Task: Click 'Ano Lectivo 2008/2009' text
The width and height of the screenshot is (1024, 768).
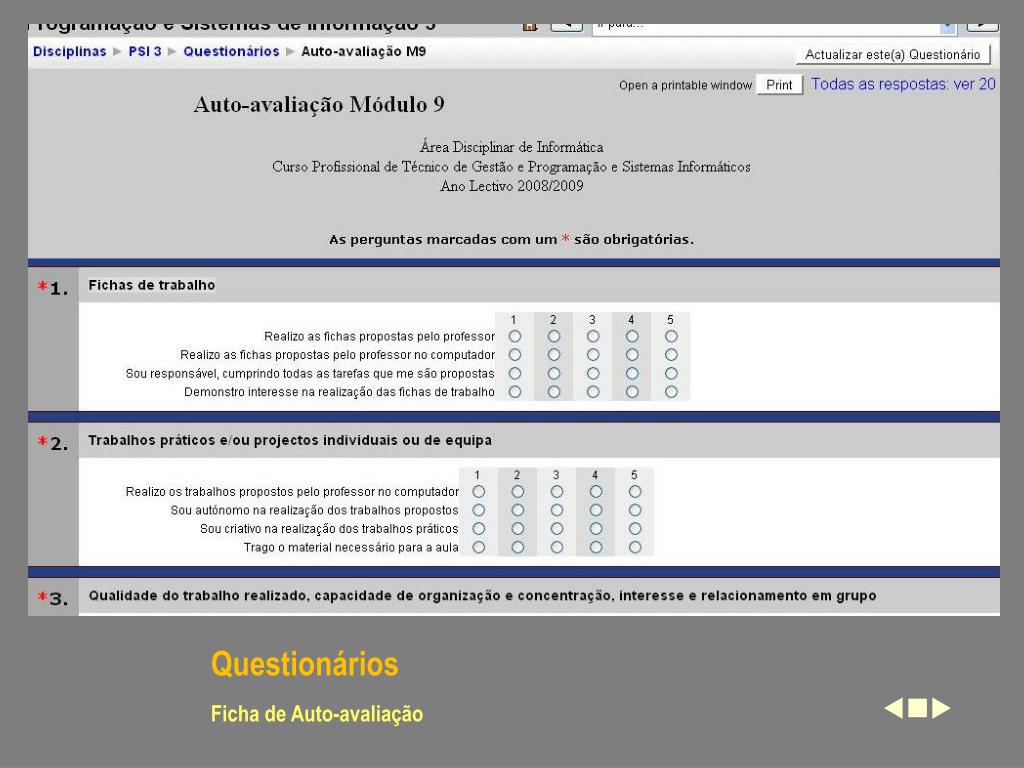Action: [x=511, y=186]
